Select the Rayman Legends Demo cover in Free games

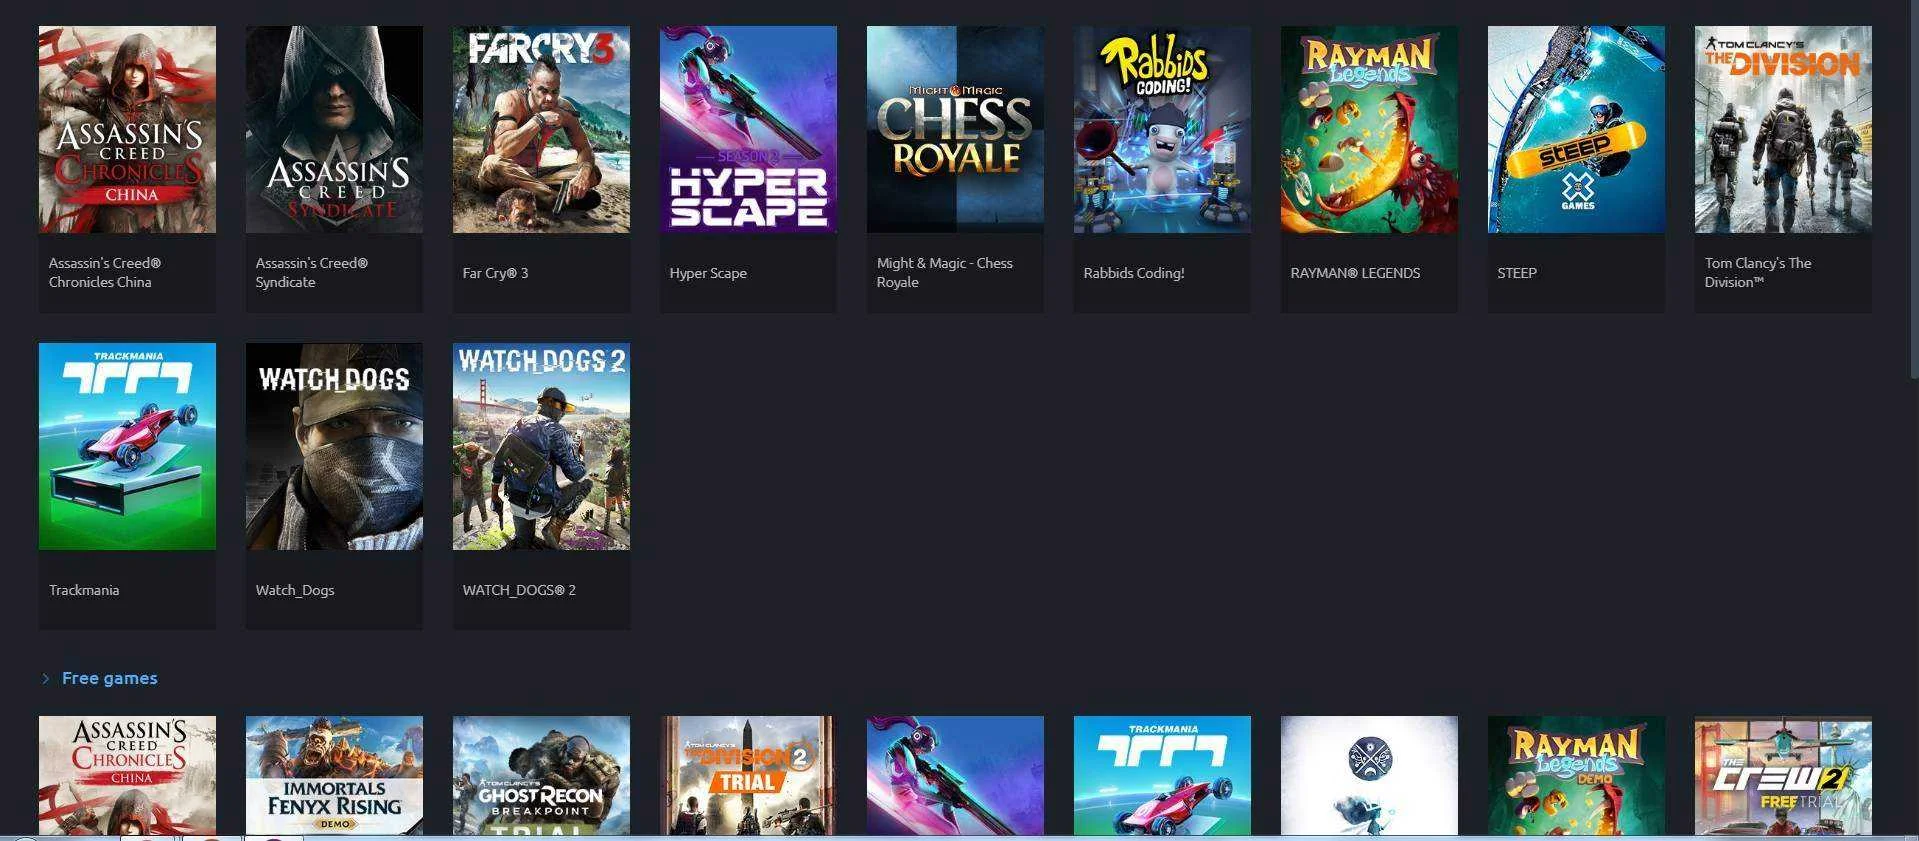click(x=1576, y=775)
